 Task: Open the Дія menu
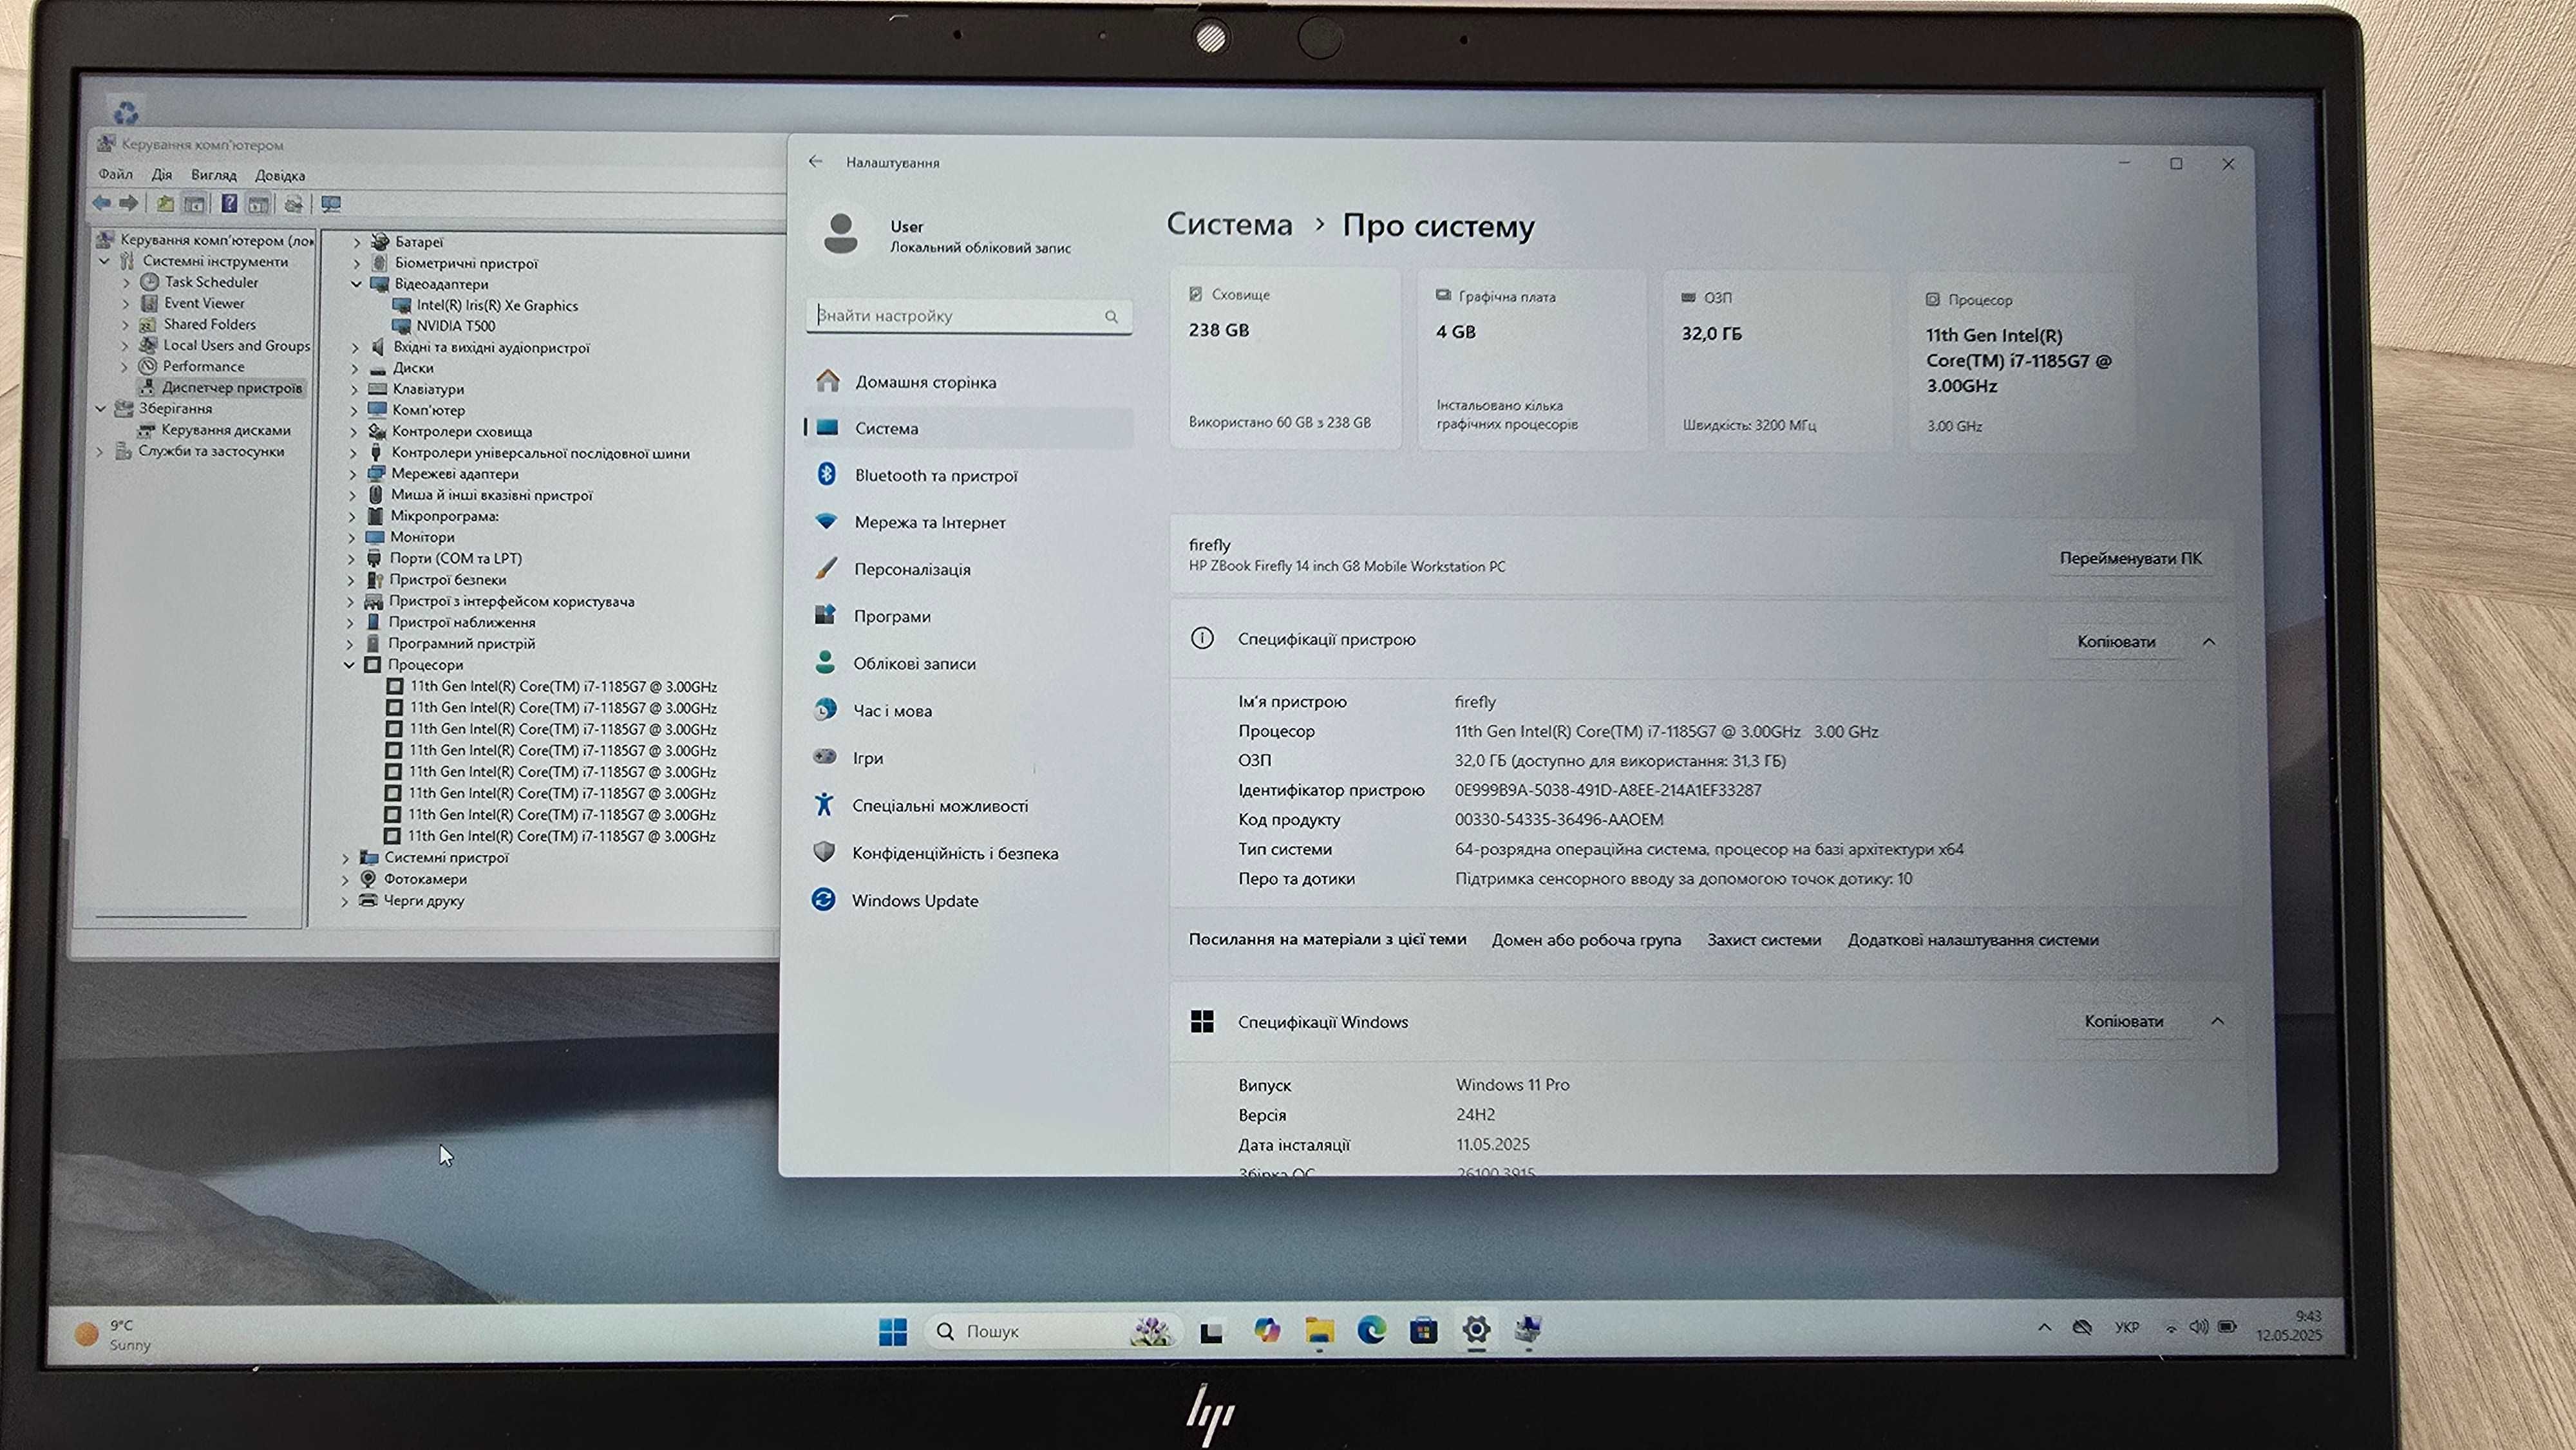click(162, 175)
